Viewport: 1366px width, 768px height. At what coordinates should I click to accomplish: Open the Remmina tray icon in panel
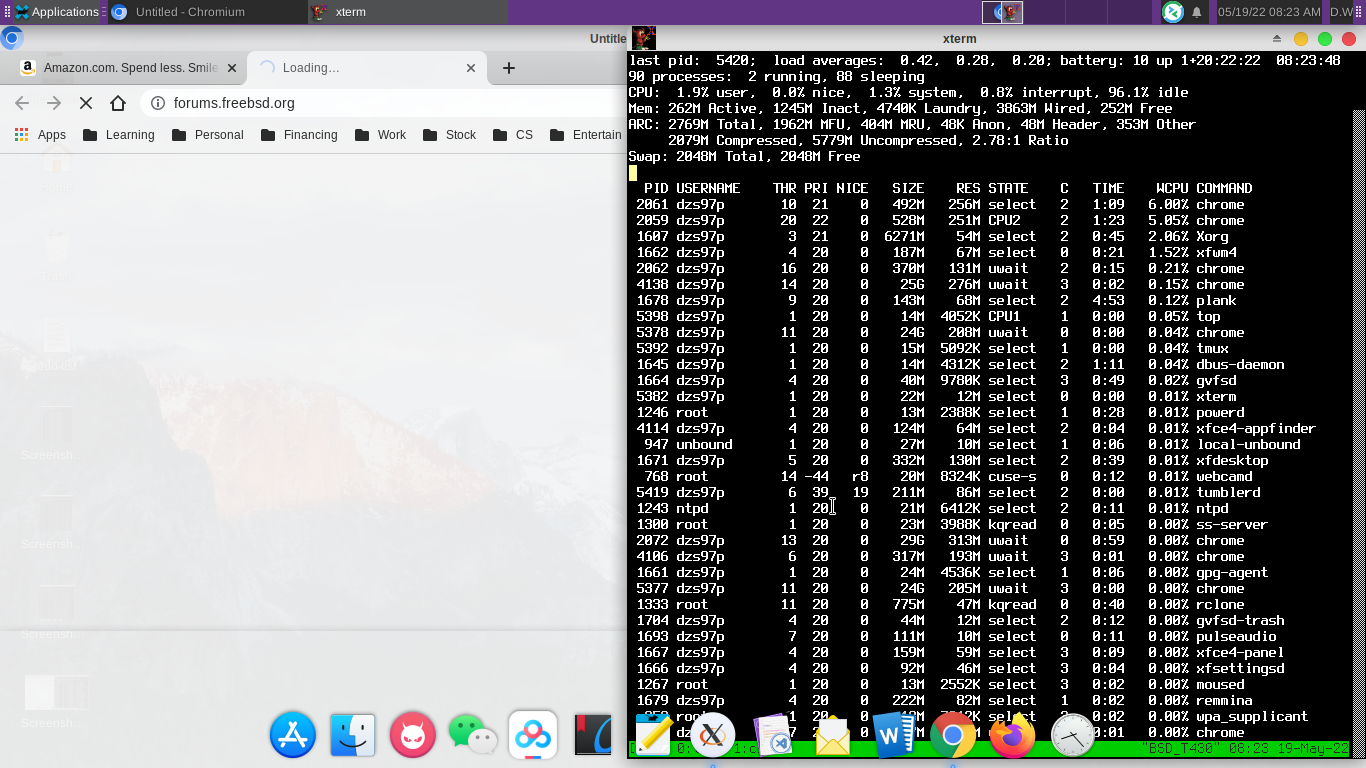click(x=1173, y=12)
